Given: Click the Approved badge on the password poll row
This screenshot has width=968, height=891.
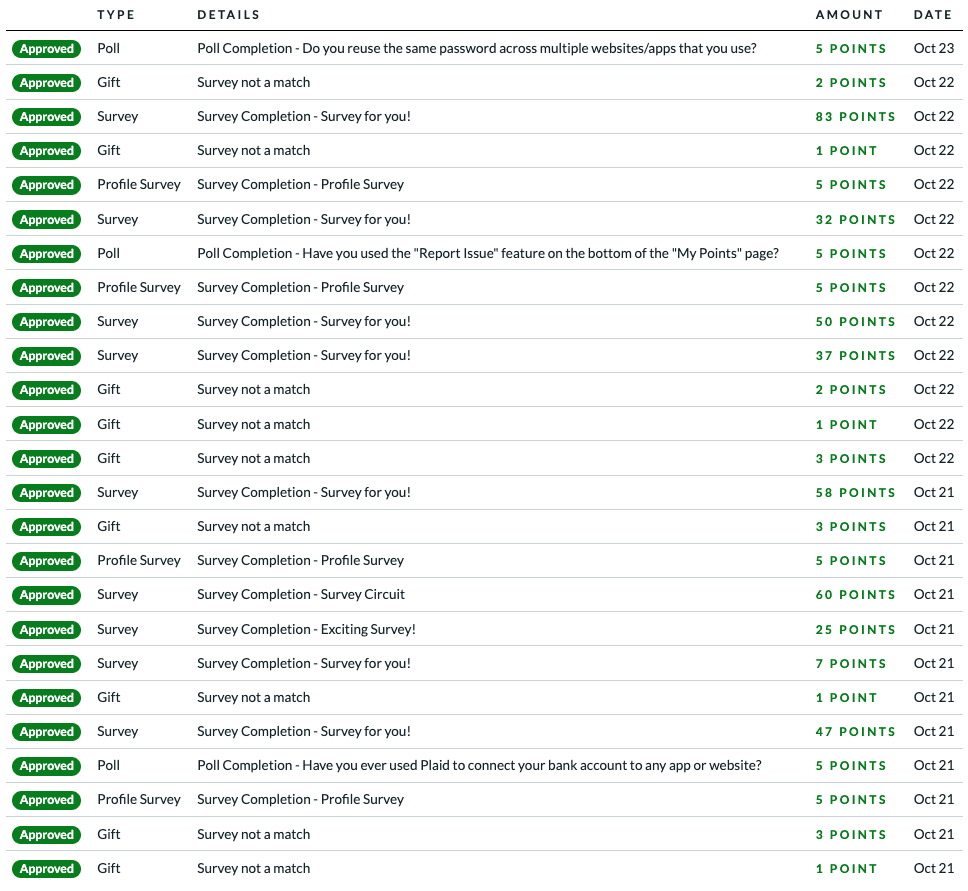Looking at the screenshot, I should [47, 49].
